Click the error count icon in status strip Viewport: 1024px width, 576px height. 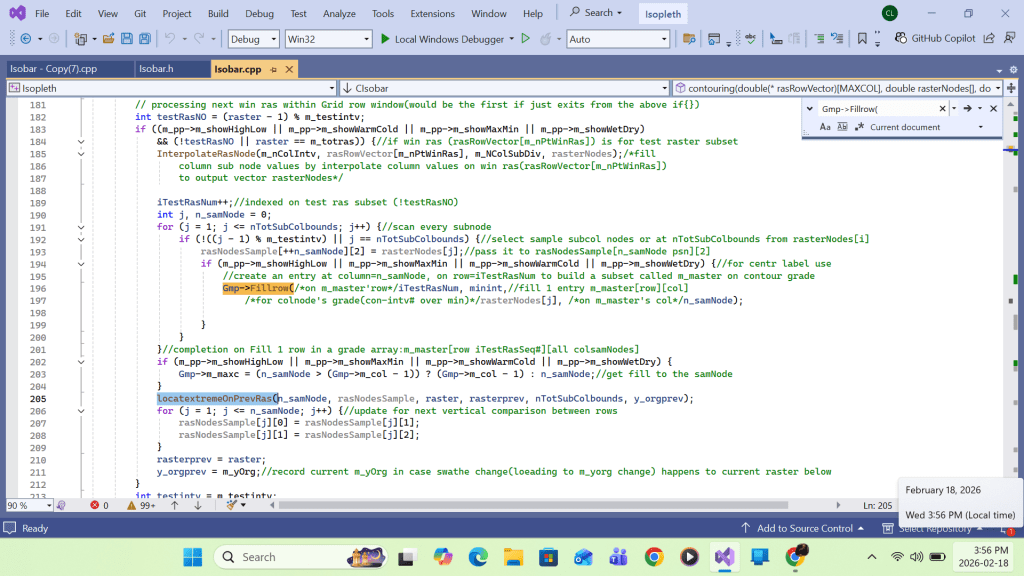tap(95, 506)
